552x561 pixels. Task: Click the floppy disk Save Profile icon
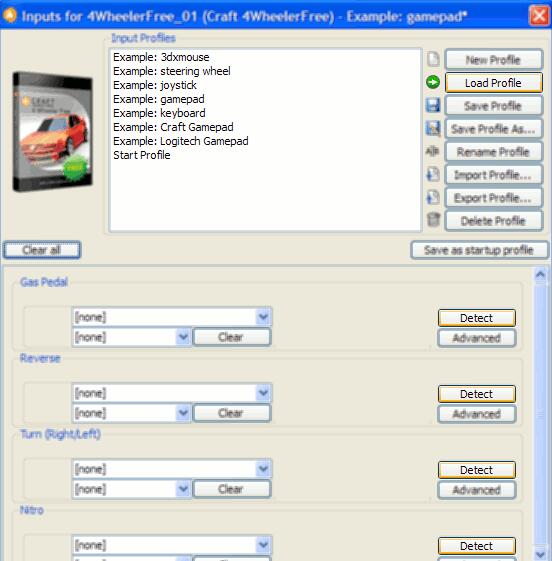click(x=433, y=106)
